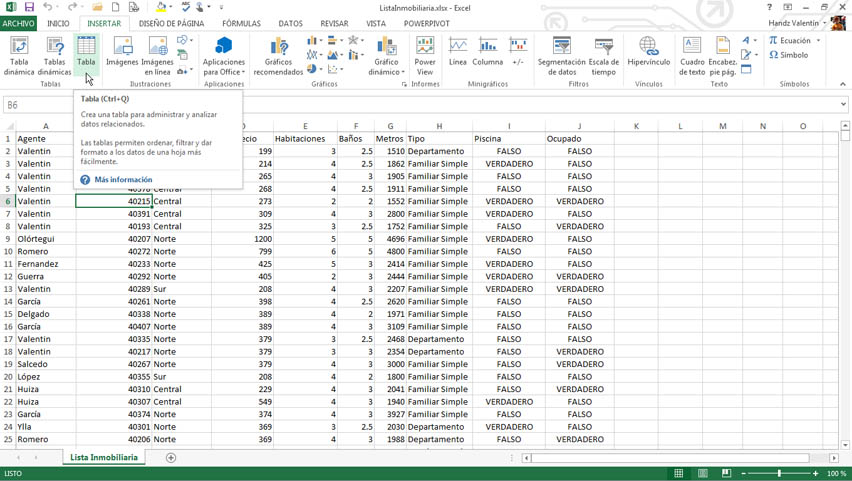Switch to the DATOS tab
The width and height of the screenshot is (852, 481).
290,23
